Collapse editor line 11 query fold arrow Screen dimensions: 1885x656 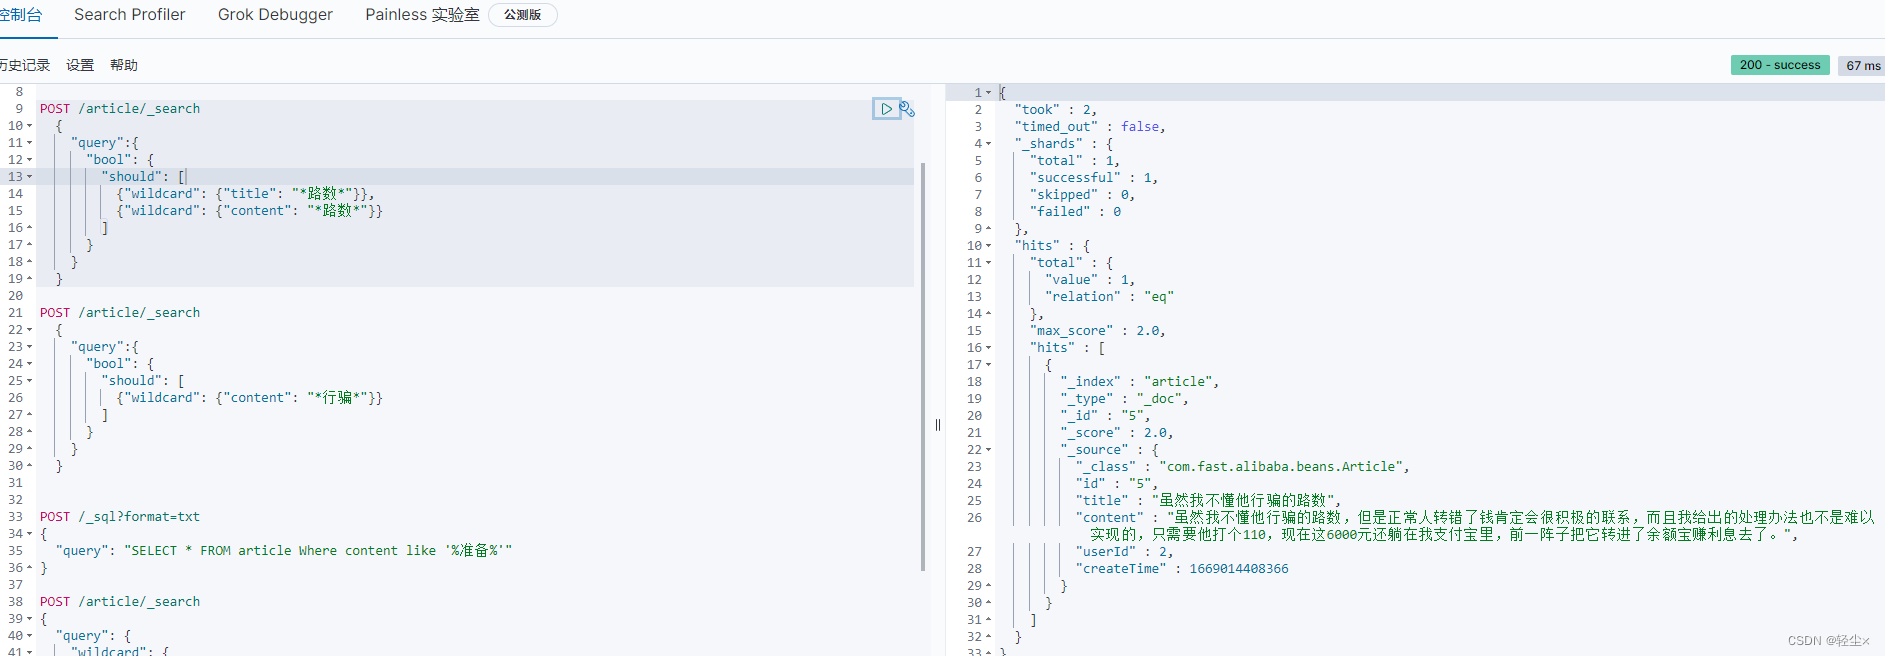tap(29, 143)
